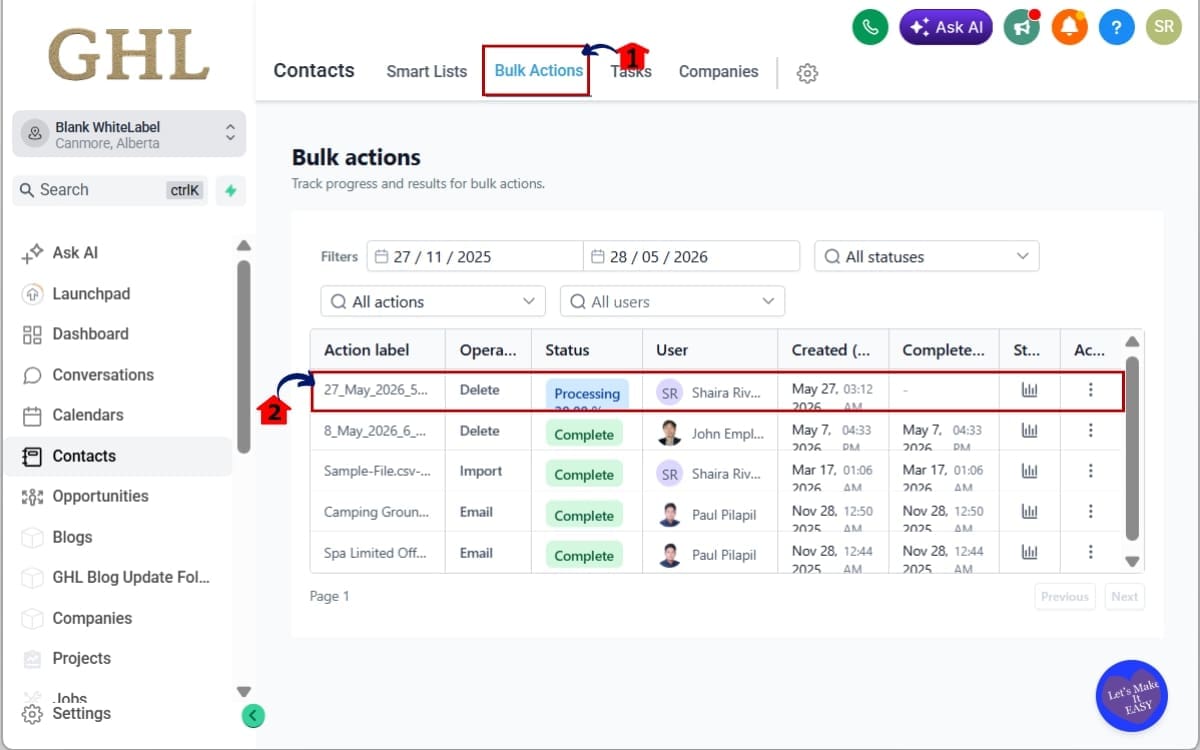Pick the end date 28 / 05 / 2026

692,256
